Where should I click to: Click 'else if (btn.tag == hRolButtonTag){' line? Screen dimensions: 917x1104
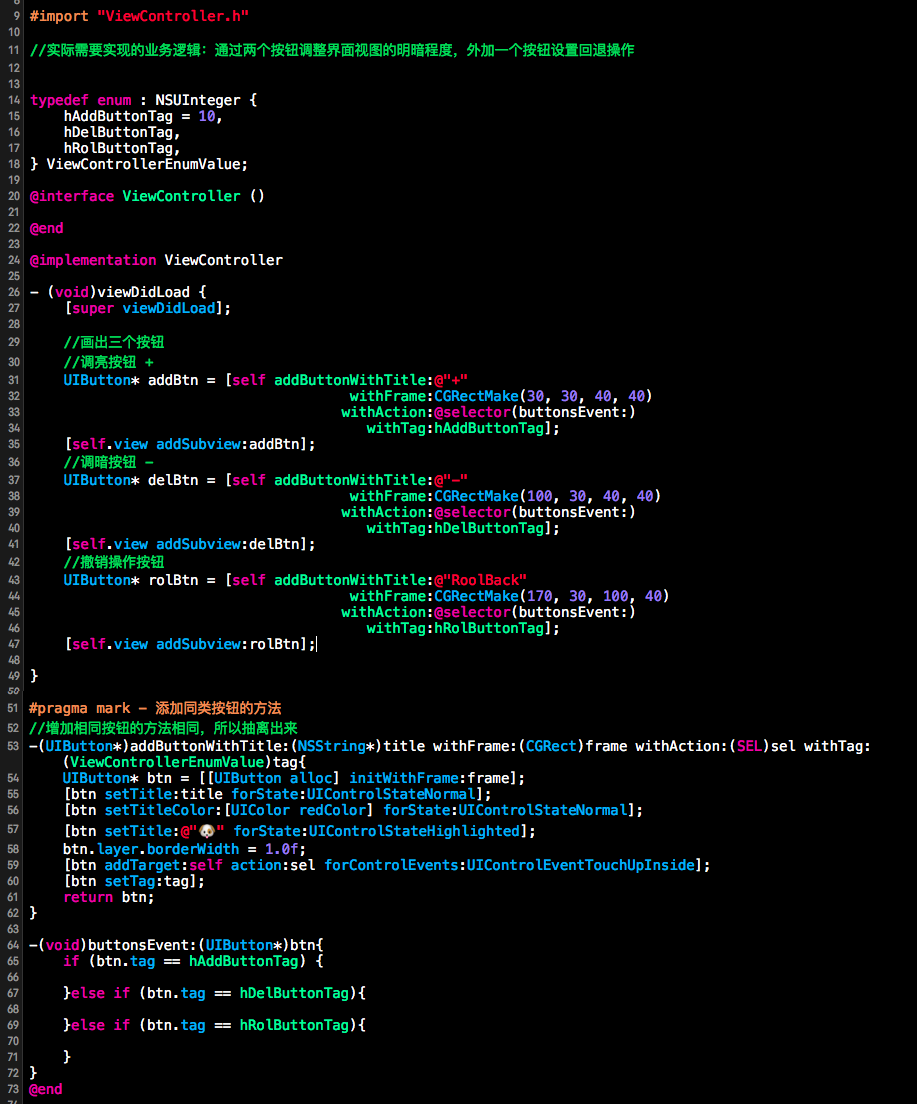218,1025
